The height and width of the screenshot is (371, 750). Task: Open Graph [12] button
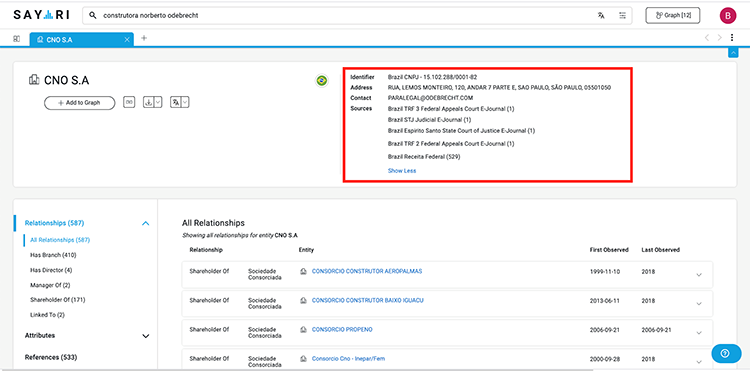tap(673, 15)
